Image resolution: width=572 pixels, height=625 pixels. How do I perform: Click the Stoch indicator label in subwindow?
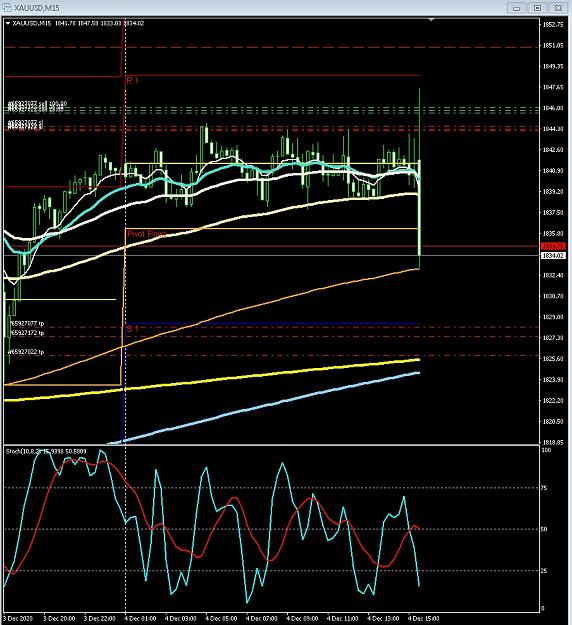pos(46,451)
